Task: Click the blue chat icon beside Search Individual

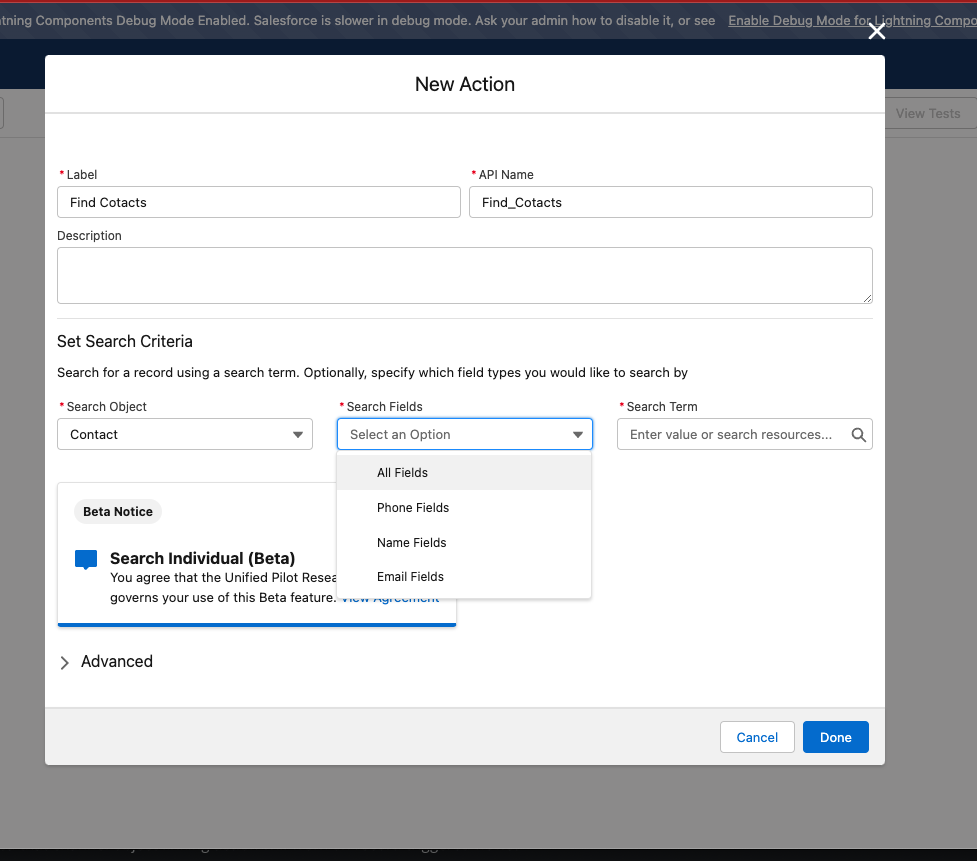Action: click(86, 559)
